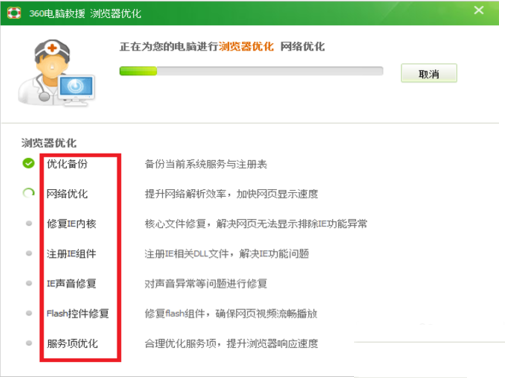Click the orange 浏览器优化 status text

[x=246, y=46]
